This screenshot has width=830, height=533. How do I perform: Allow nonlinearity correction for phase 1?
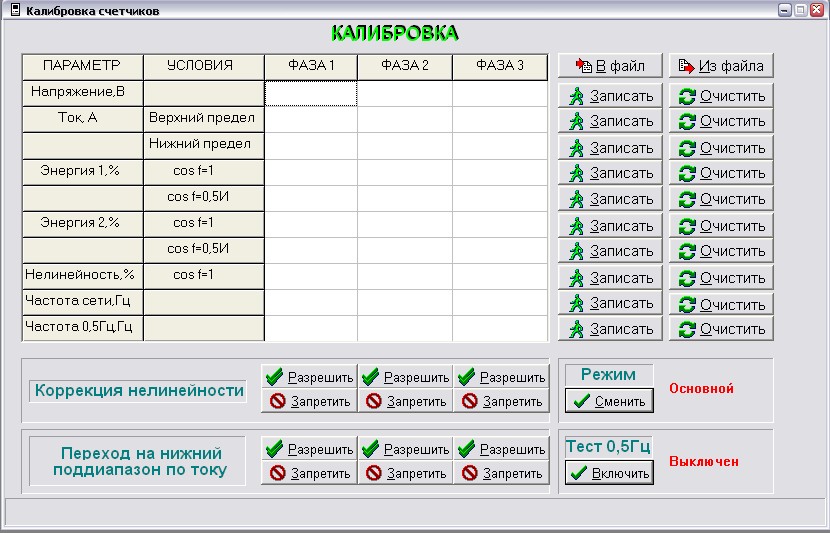tap(308, 377)
